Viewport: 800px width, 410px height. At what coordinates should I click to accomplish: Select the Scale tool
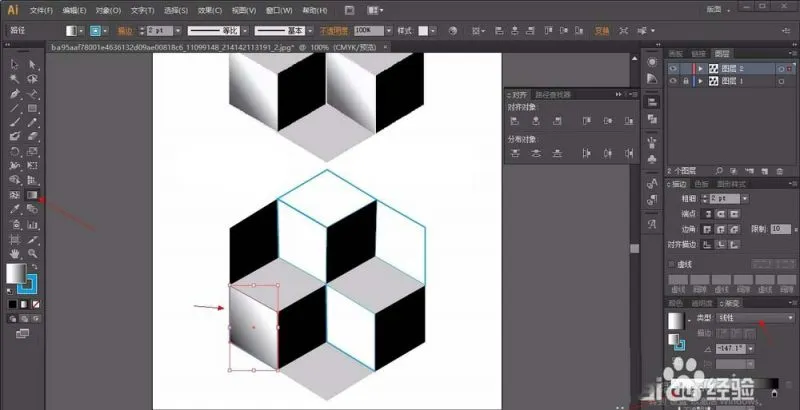(32, 151)
